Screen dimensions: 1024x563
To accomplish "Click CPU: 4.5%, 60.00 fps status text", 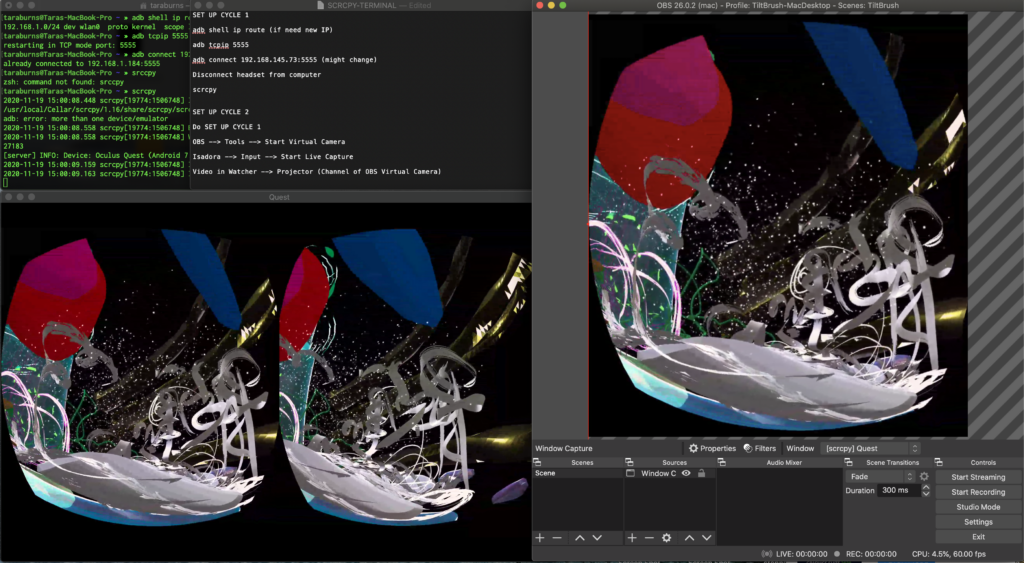I will tap(949, 554).
